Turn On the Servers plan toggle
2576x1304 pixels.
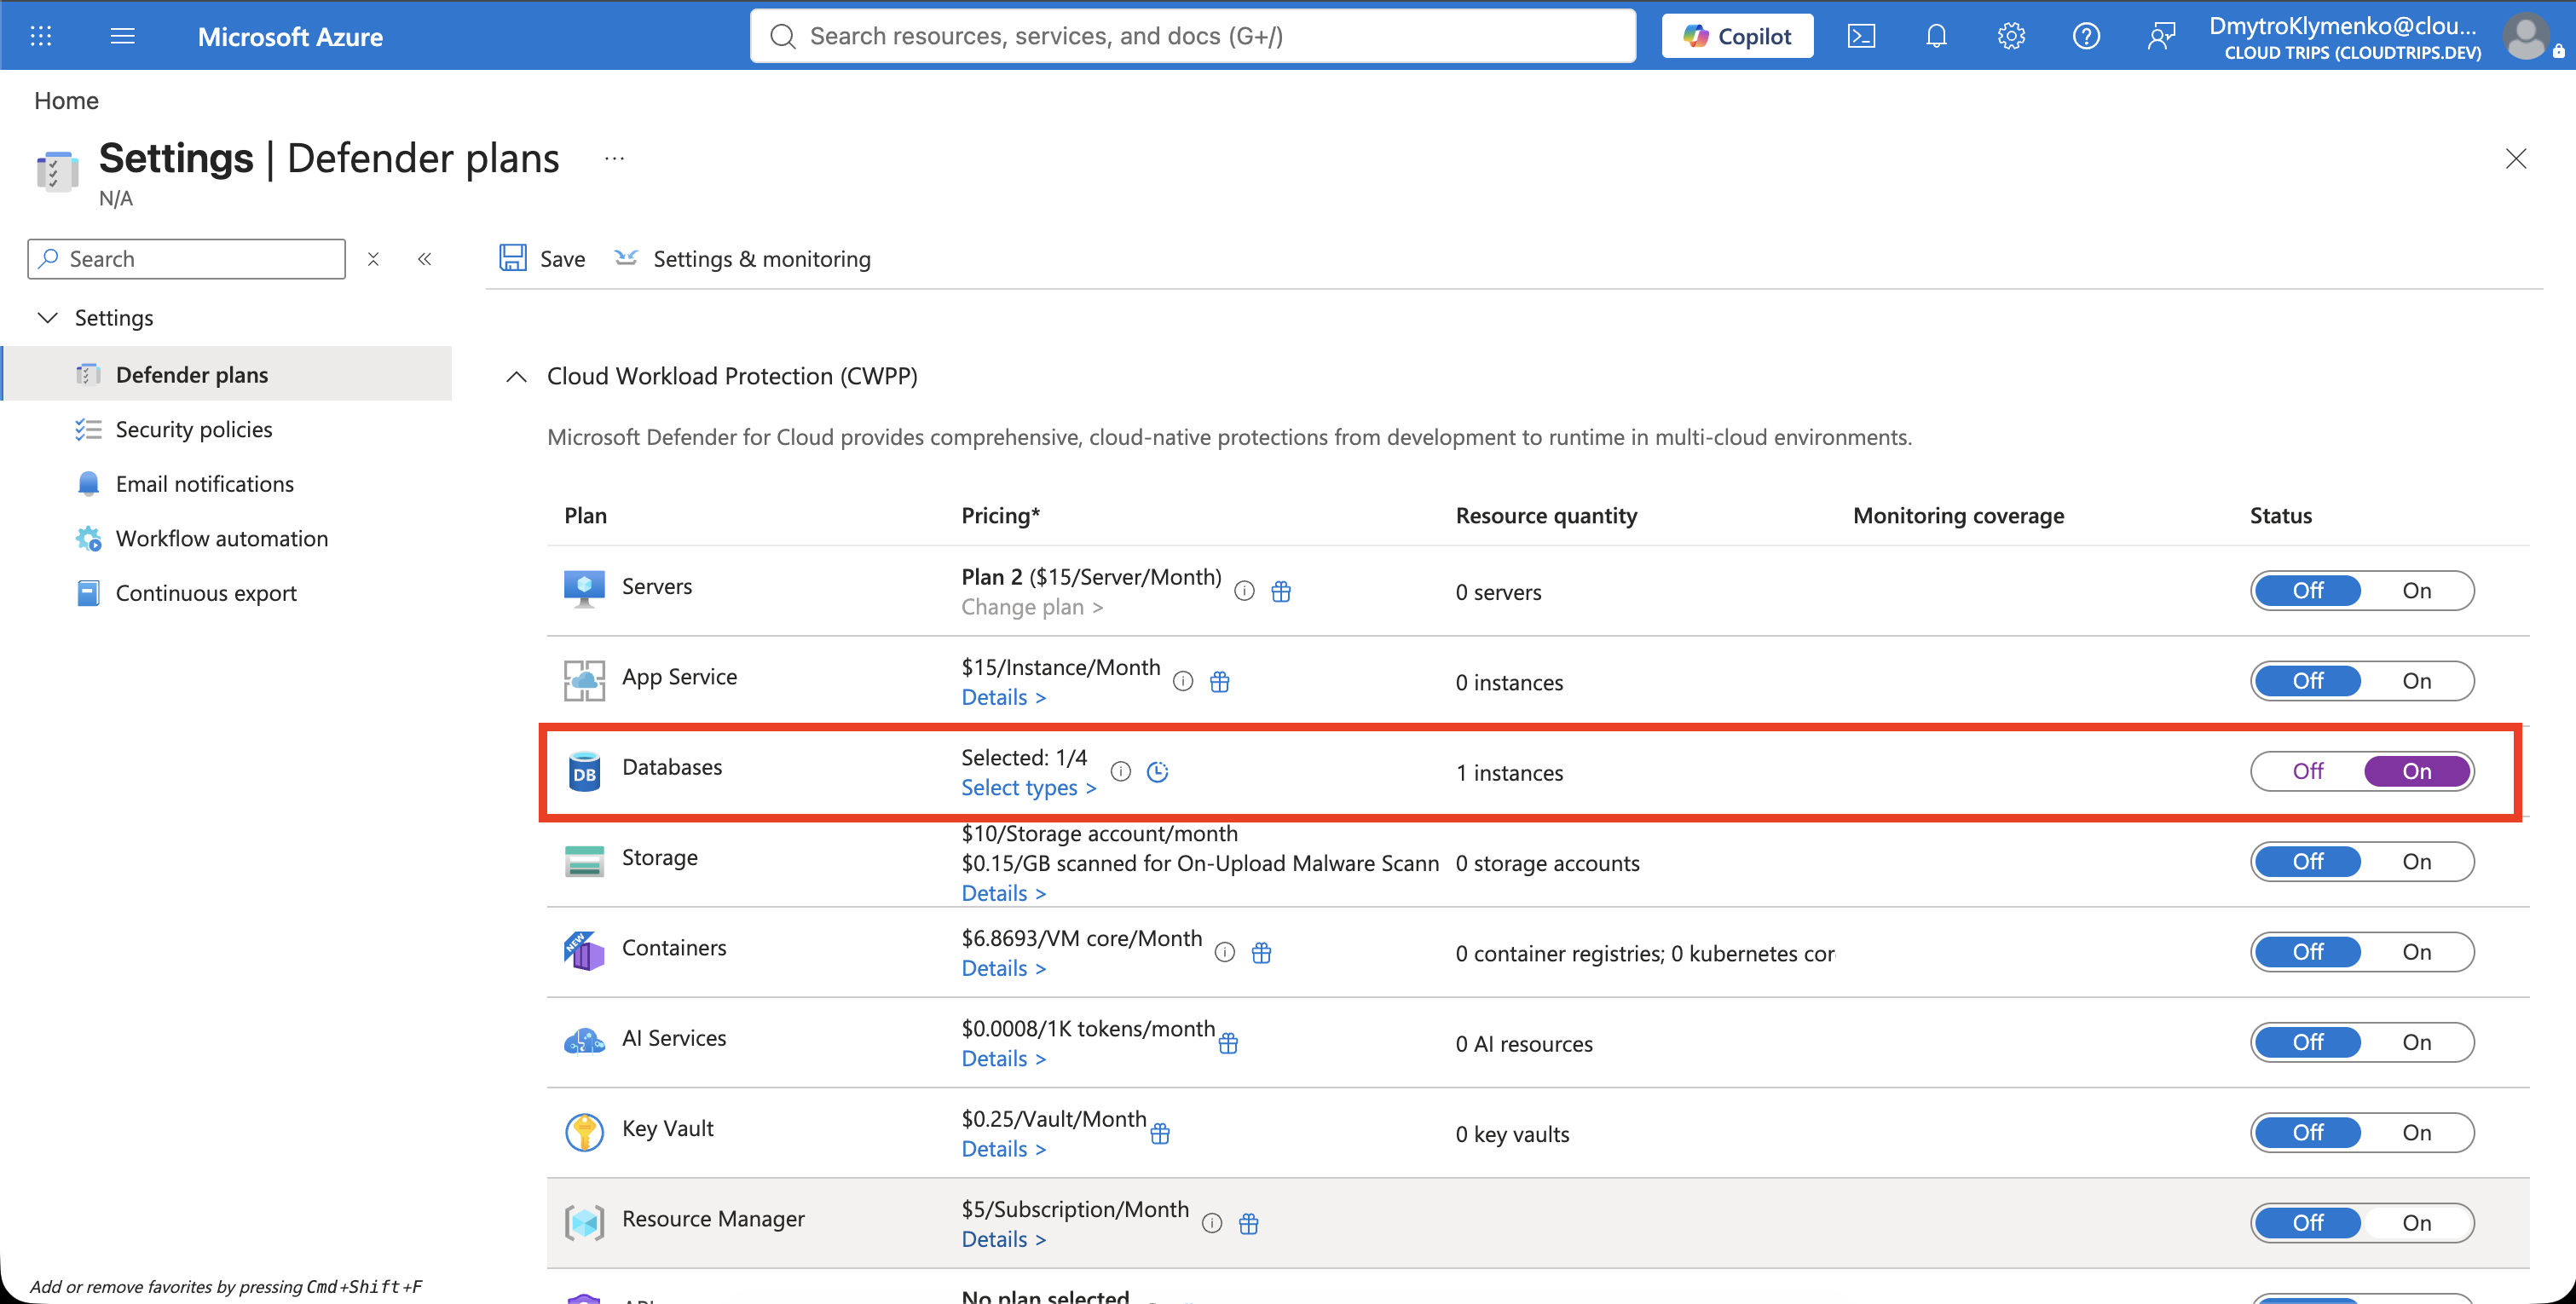click(x=2416, y=590)
